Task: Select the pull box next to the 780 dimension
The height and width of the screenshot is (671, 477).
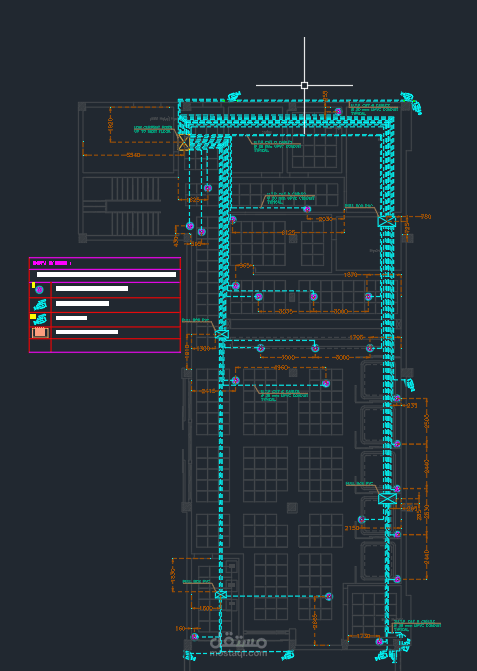Action: click(387, 221)
